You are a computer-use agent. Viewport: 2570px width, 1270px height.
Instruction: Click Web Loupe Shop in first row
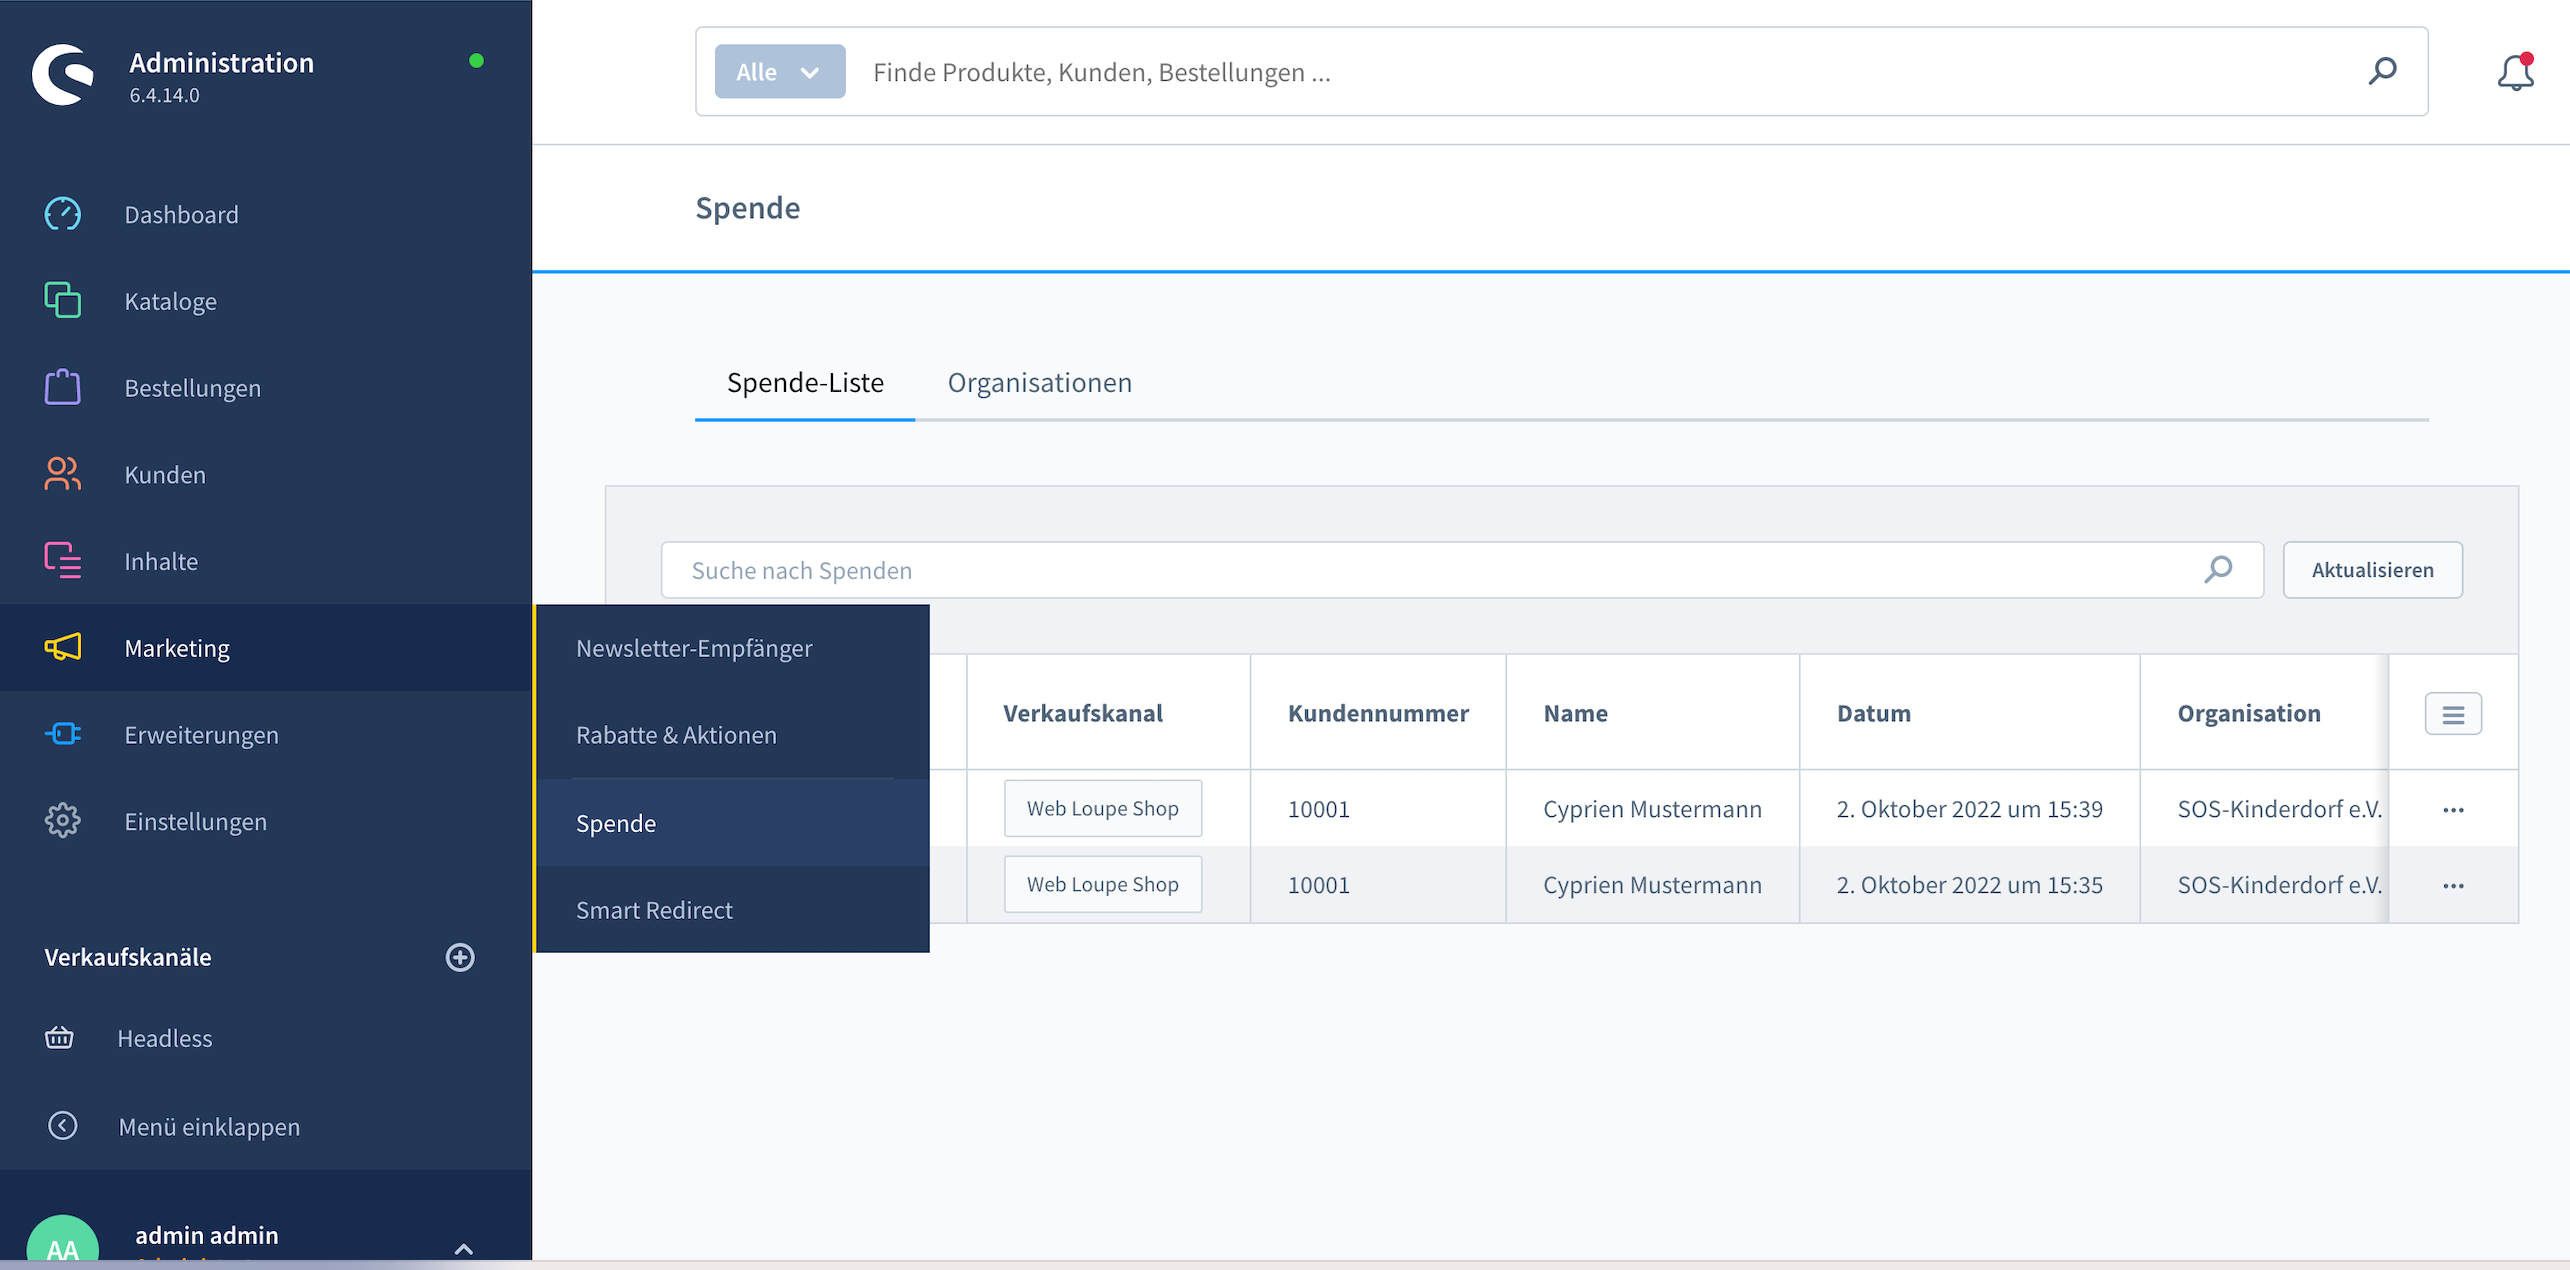coord(1102,808)
